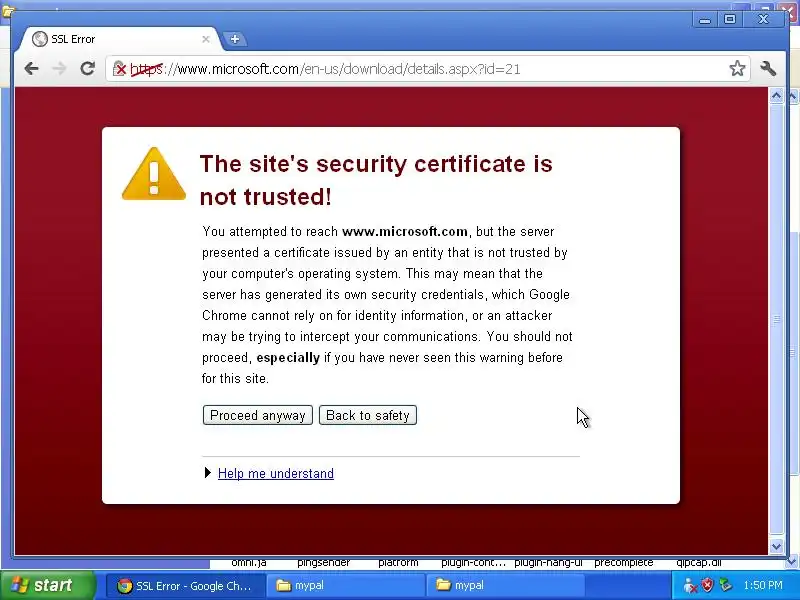Open the Help me understand link
The image size is (800, 600).
[x=276, y=473]
